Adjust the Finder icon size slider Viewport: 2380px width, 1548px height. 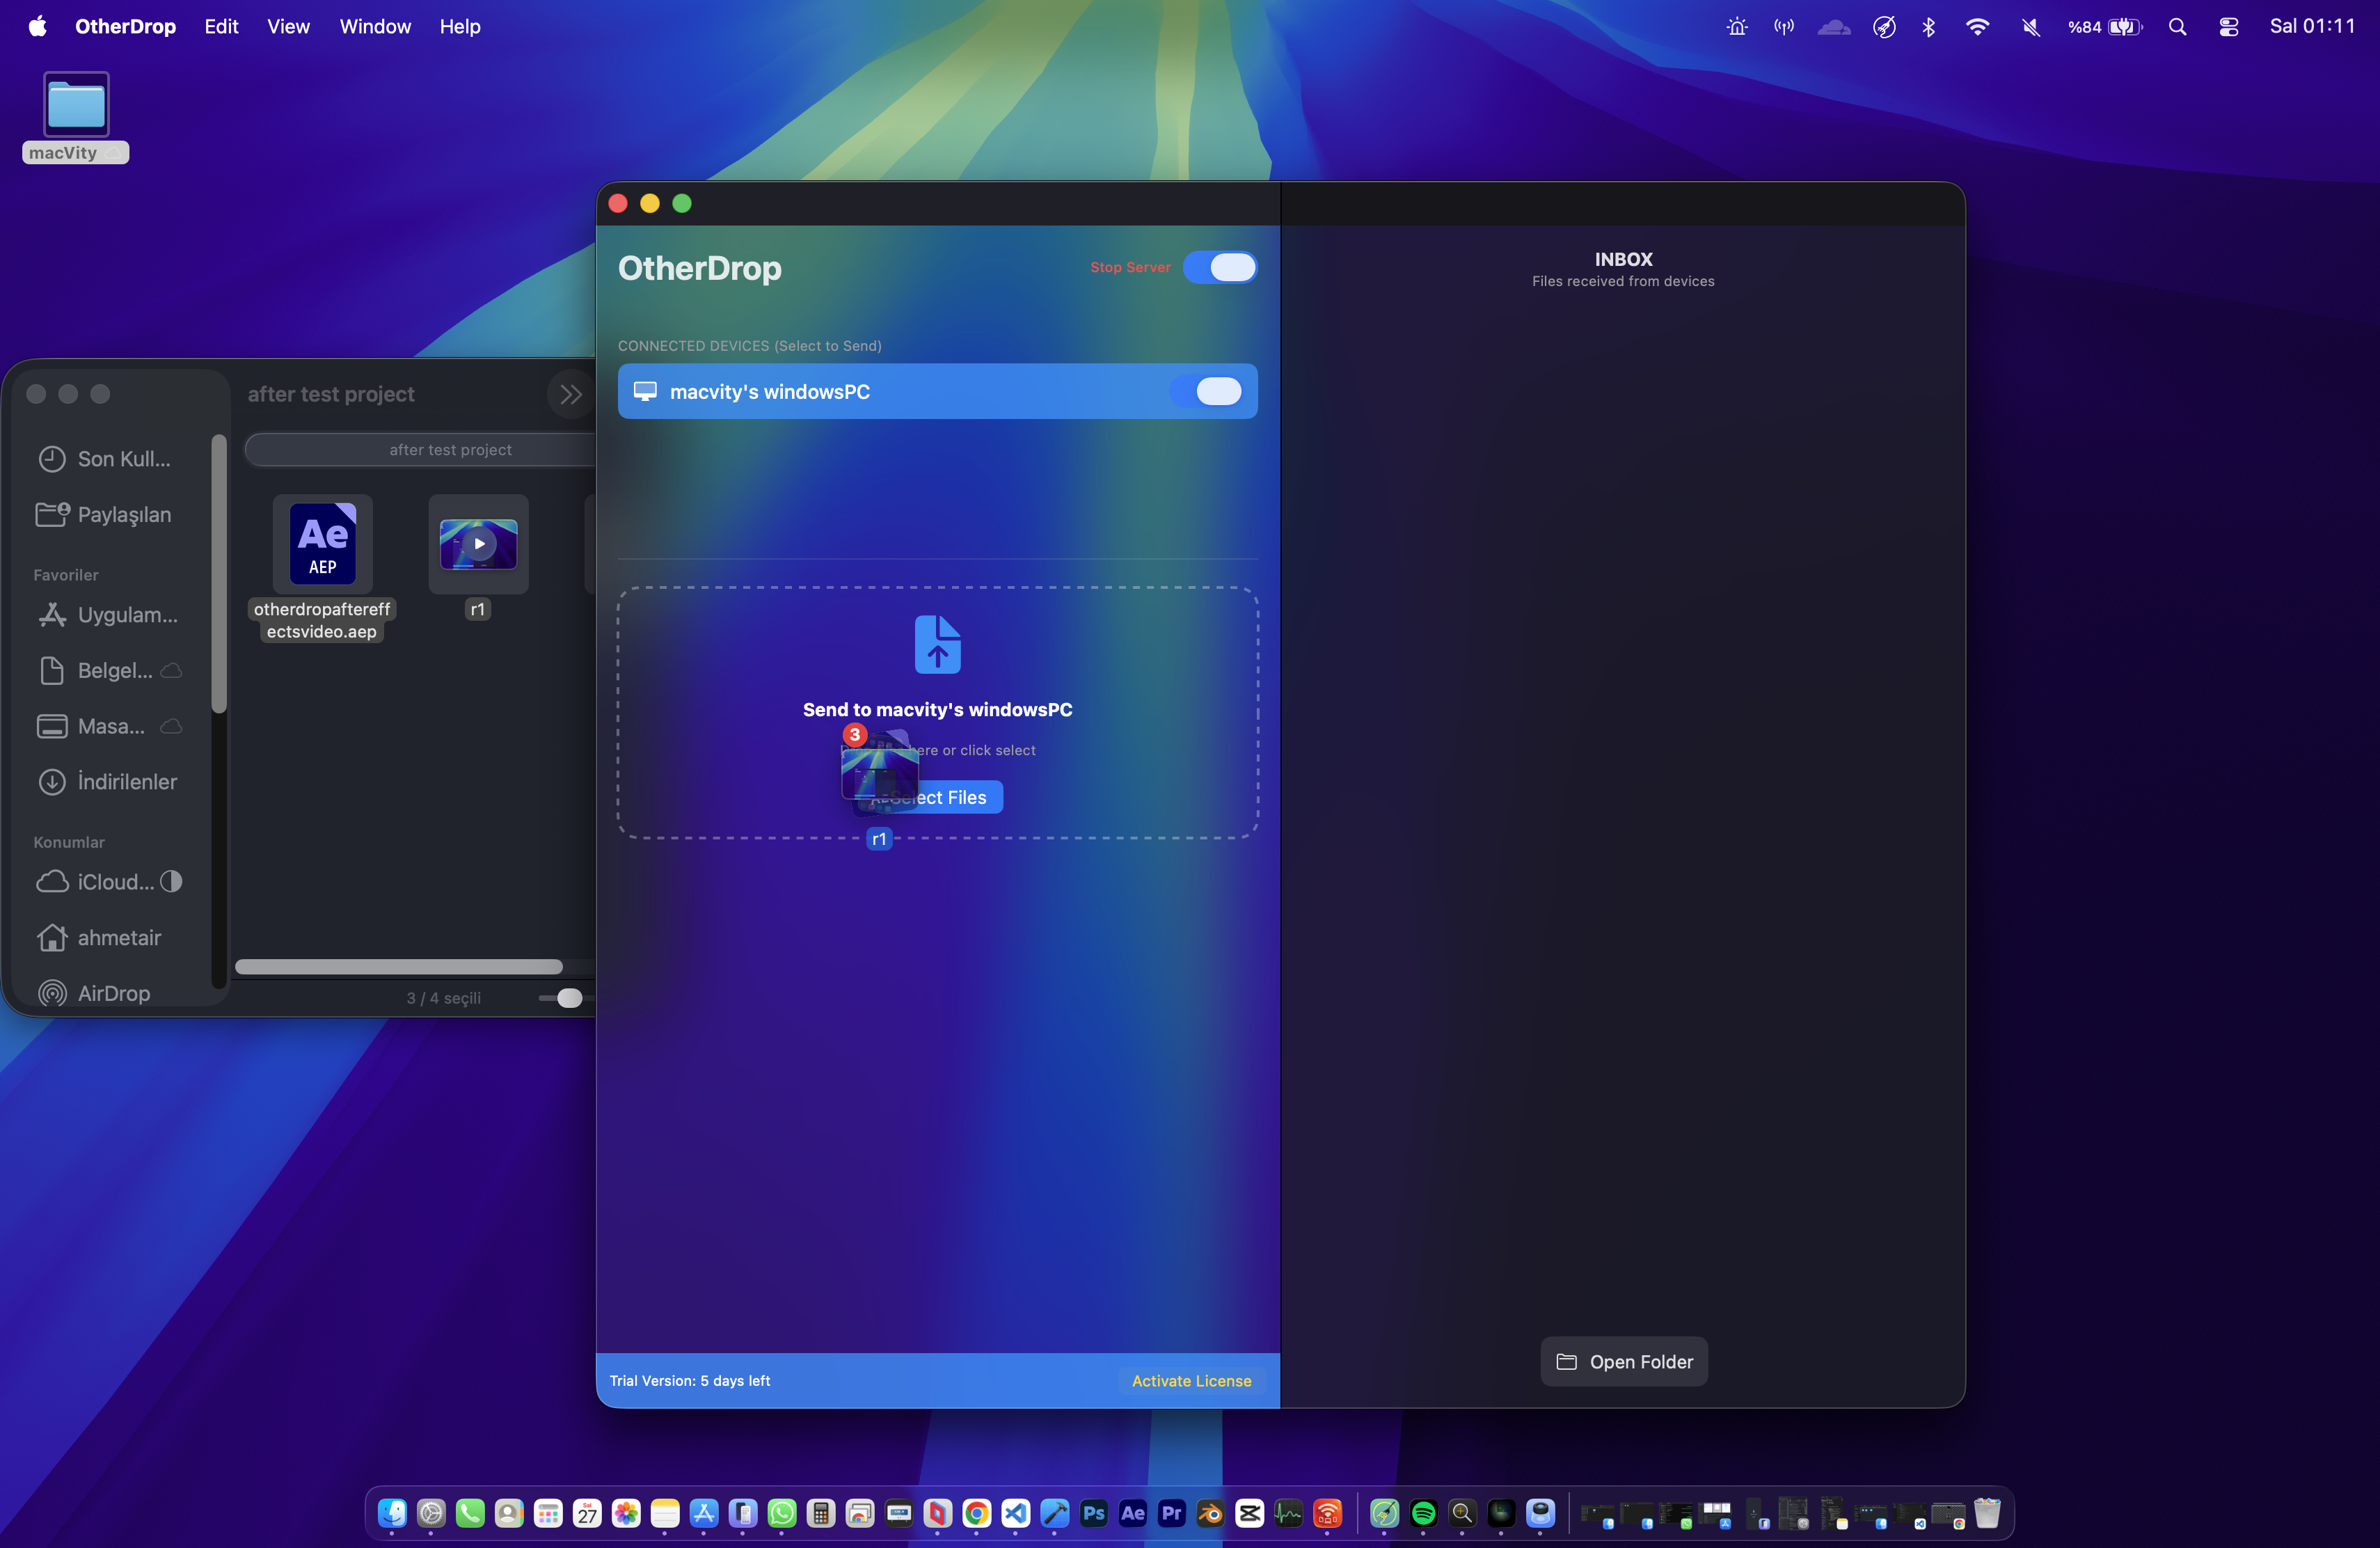(x=568, y=997)
